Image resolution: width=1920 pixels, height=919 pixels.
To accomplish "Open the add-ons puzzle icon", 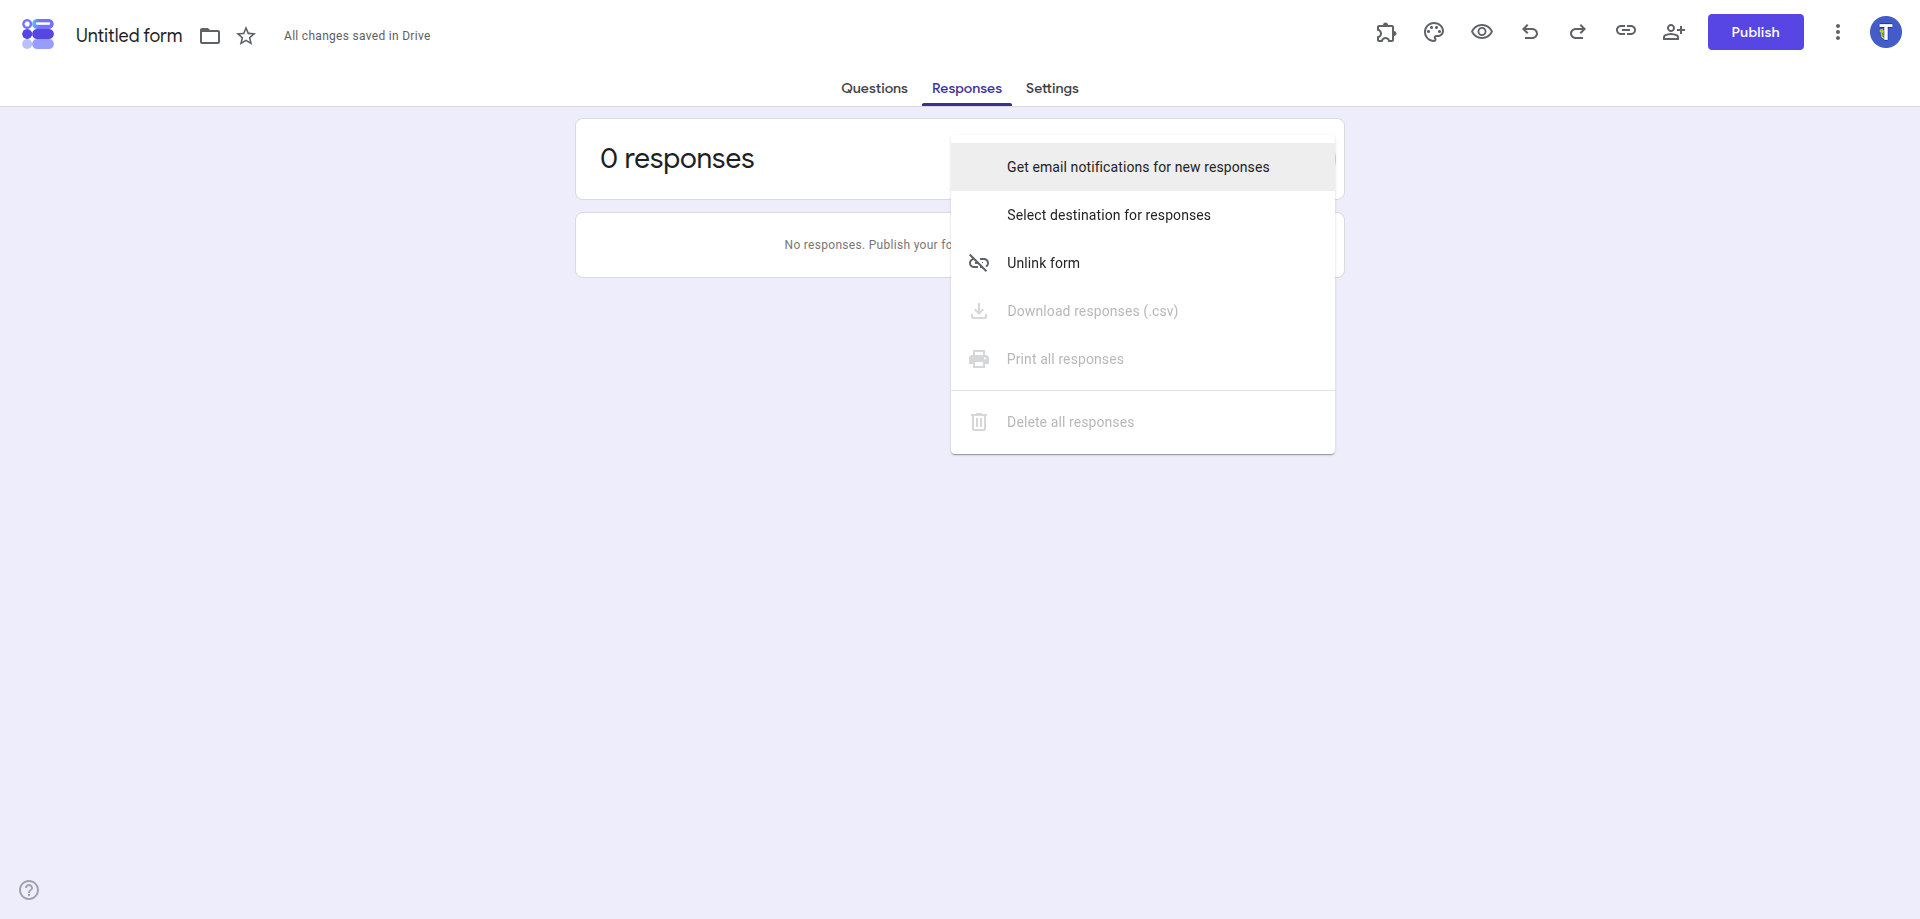I will pos(1386,32).
